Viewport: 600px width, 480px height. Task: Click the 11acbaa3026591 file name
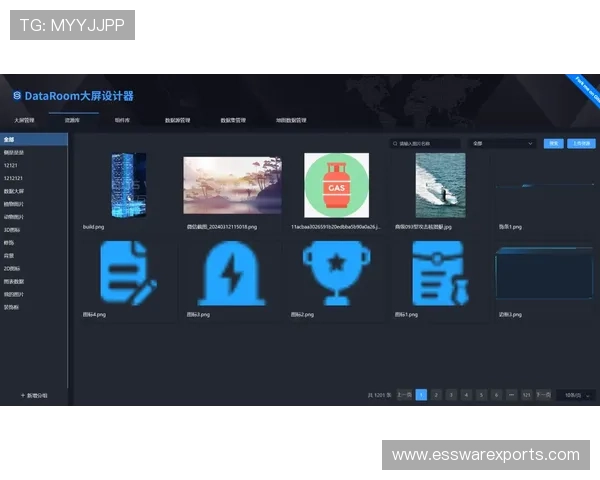click(336, 227)
